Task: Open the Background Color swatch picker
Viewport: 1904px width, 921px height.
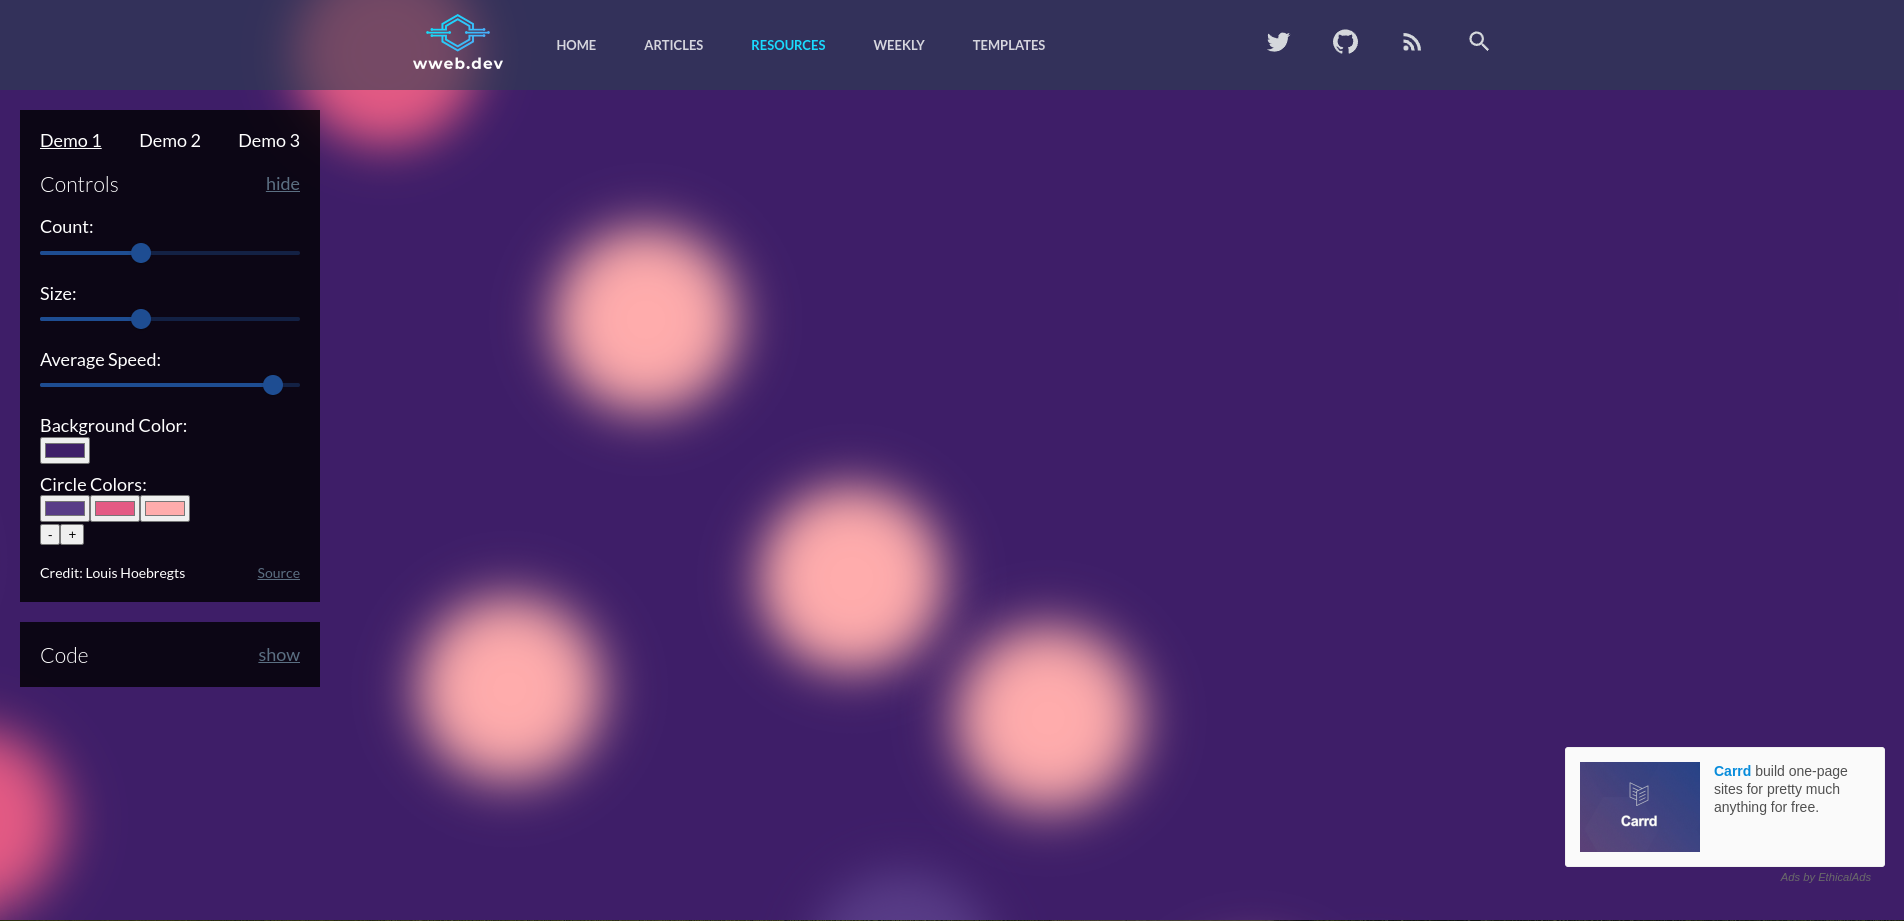Action: point(65,451)
